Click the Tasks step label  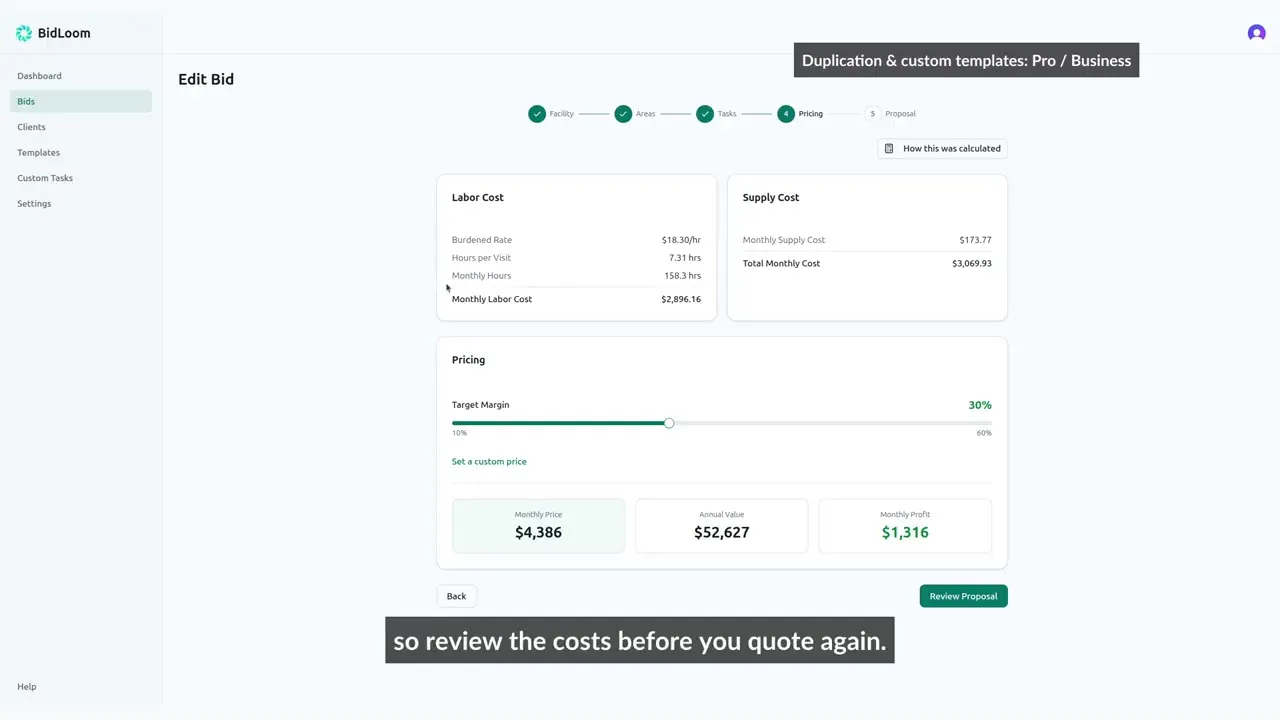pyautogui.click(x=727, y=114)
